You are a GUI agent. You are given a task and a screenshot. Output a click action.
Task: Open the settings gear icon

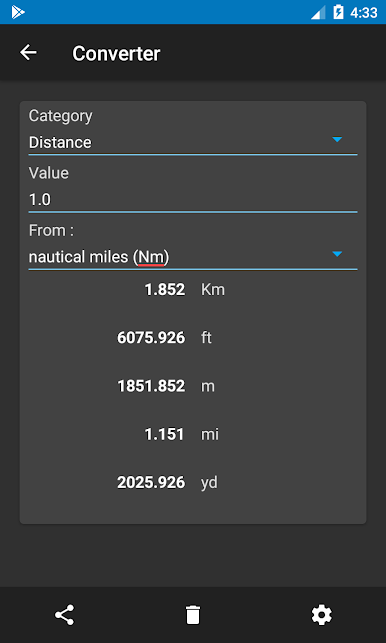tap(322, 615)
